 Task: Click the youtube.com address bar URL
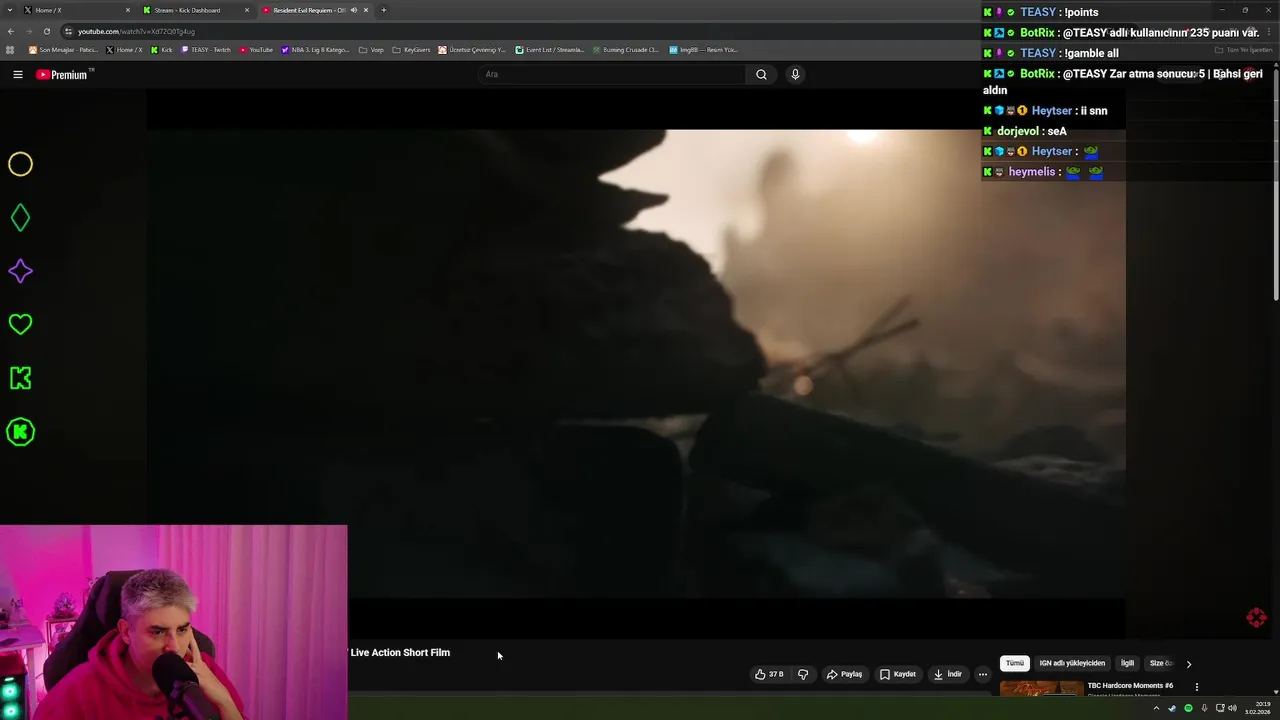coord(136,31)
